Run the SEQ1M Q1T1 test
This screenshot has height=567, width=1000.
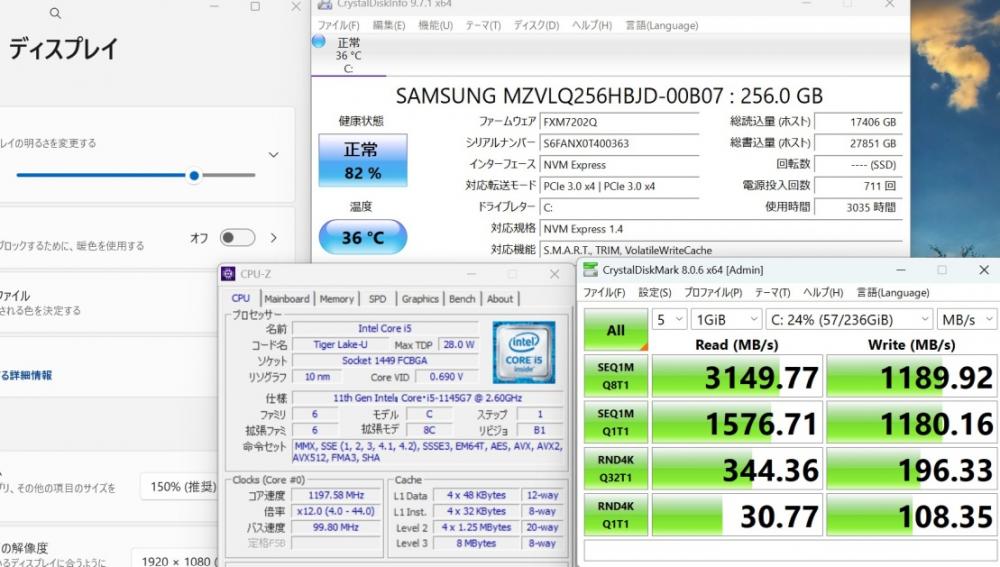(616, 422)
